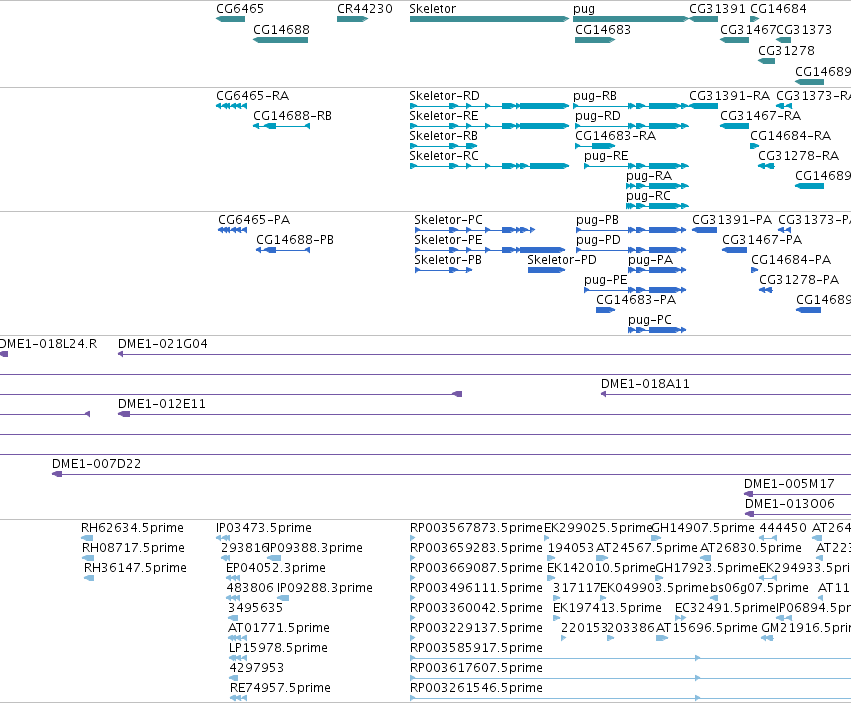
Task: Click the CG6465 gene arrow
Action: 231,19
